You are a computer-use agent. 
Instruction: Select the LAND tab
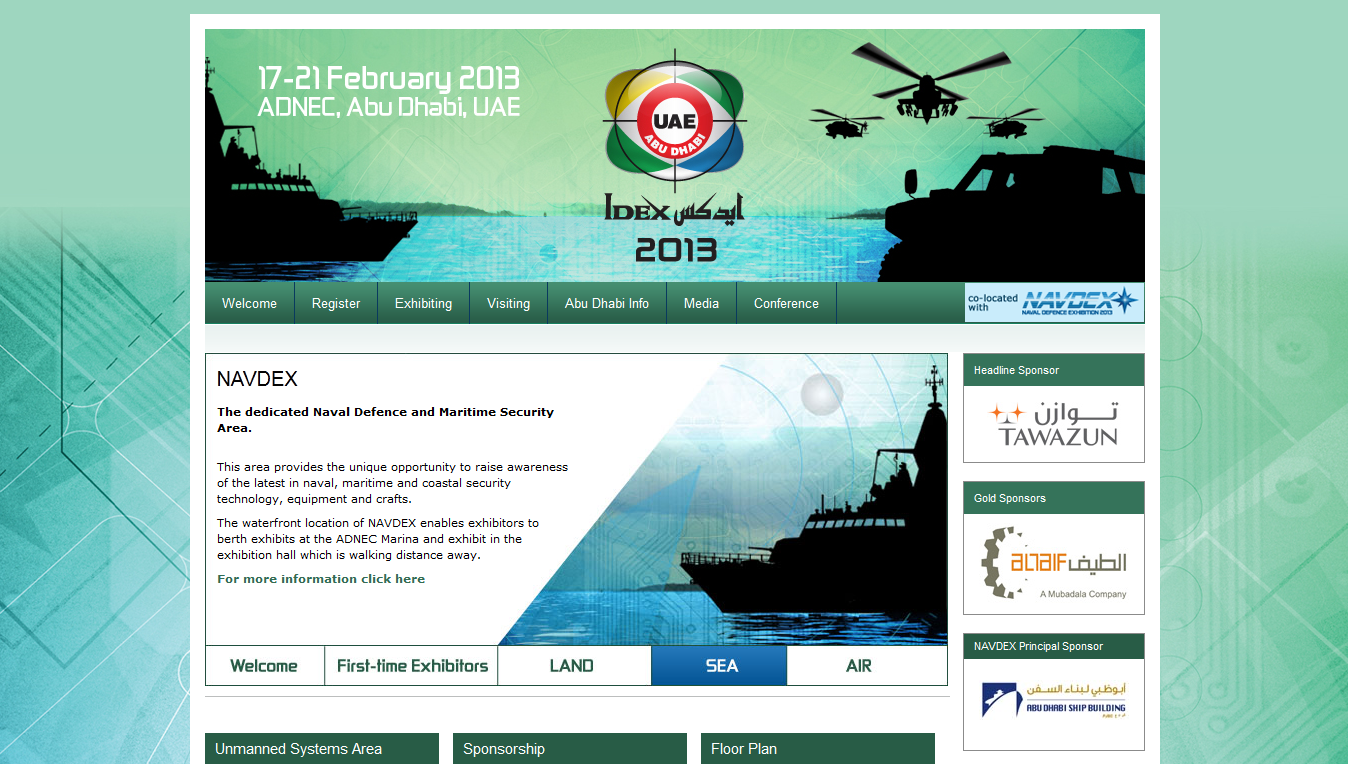pos(572,666)
